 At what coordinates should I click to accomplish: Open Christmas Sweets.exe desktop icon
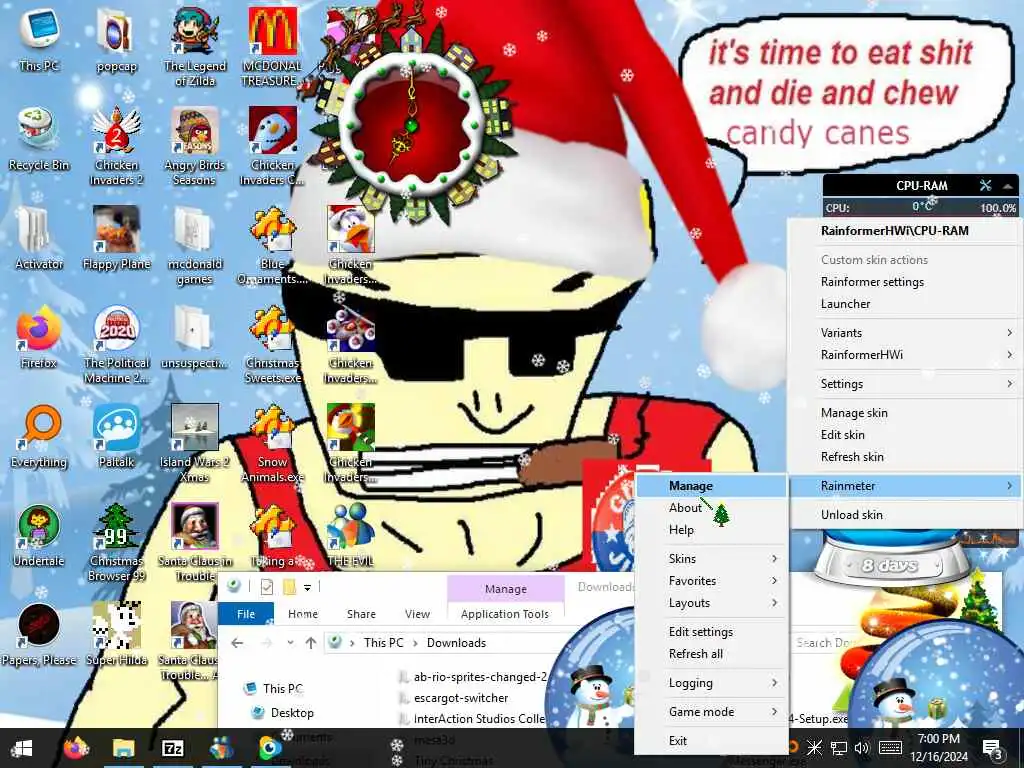pos(272,344)
